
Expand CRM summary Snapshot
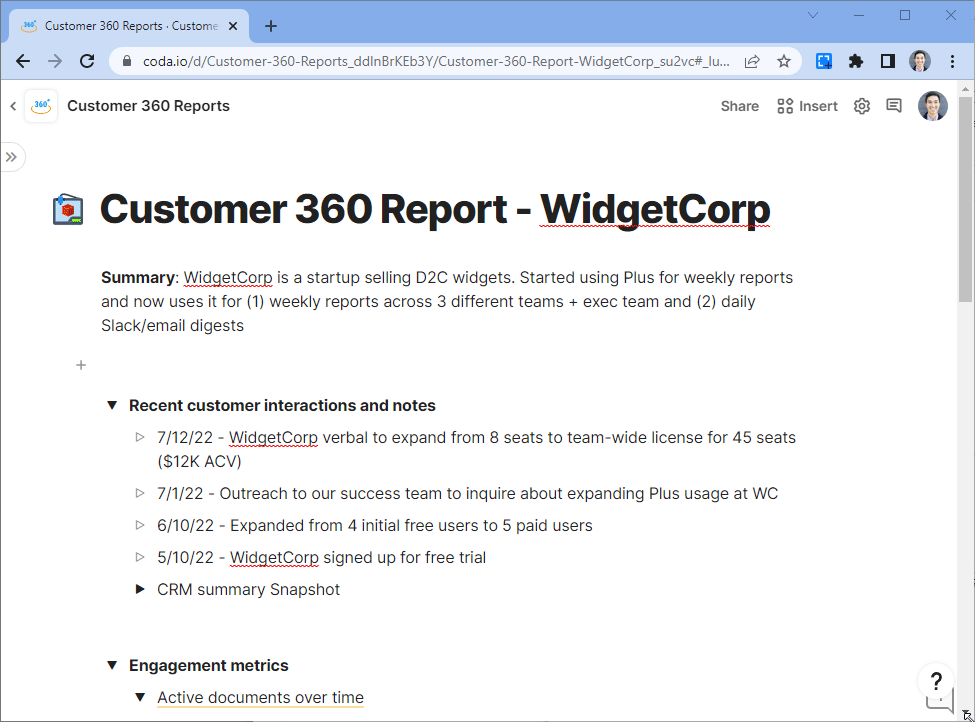pyautogui.click(x=140, y=589)
